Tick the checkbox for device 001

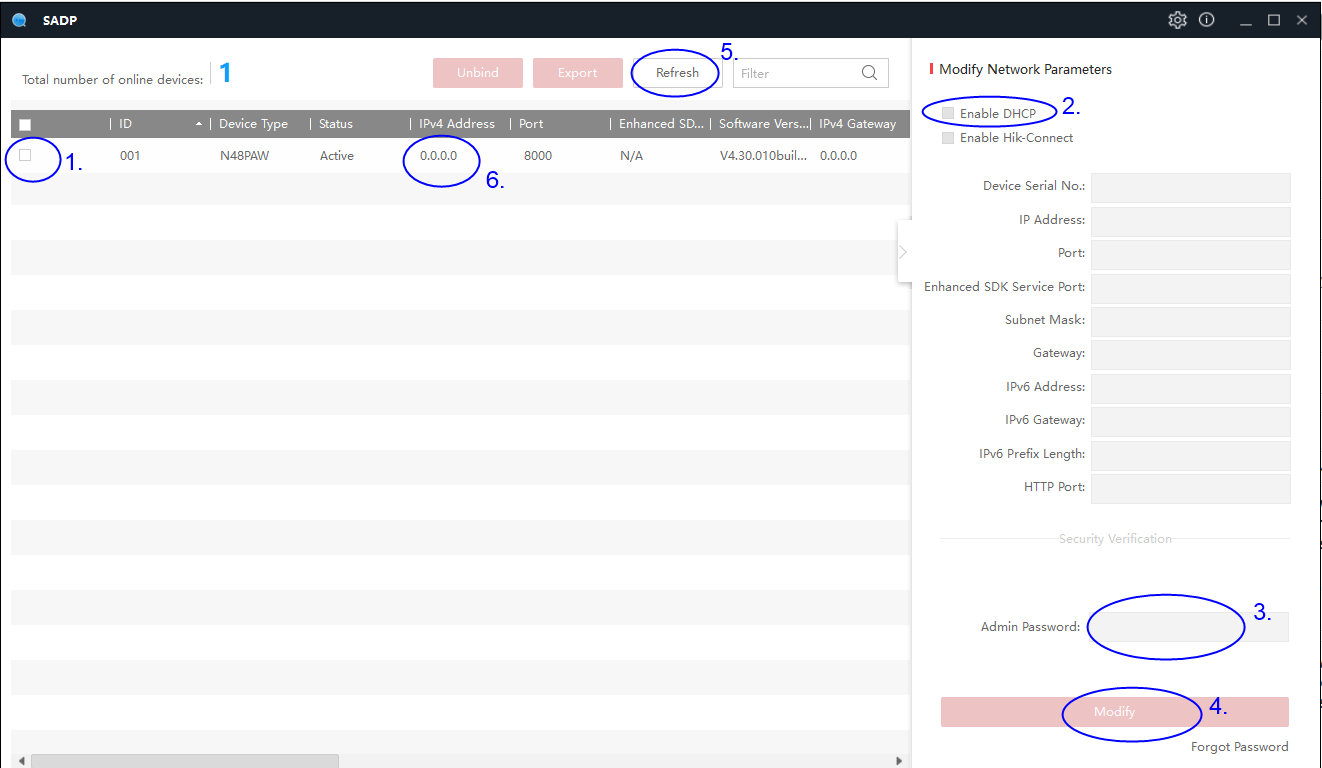[26, 155]
